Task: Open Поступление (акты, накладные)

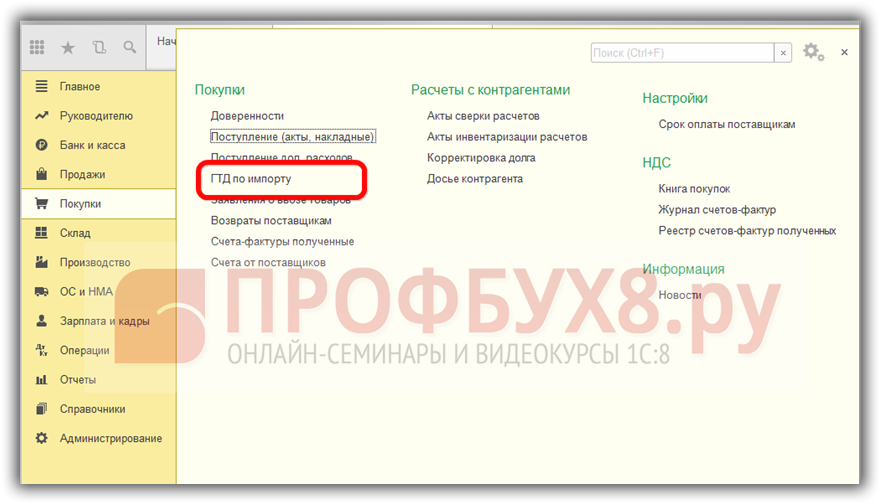Action: click(292, 137)
